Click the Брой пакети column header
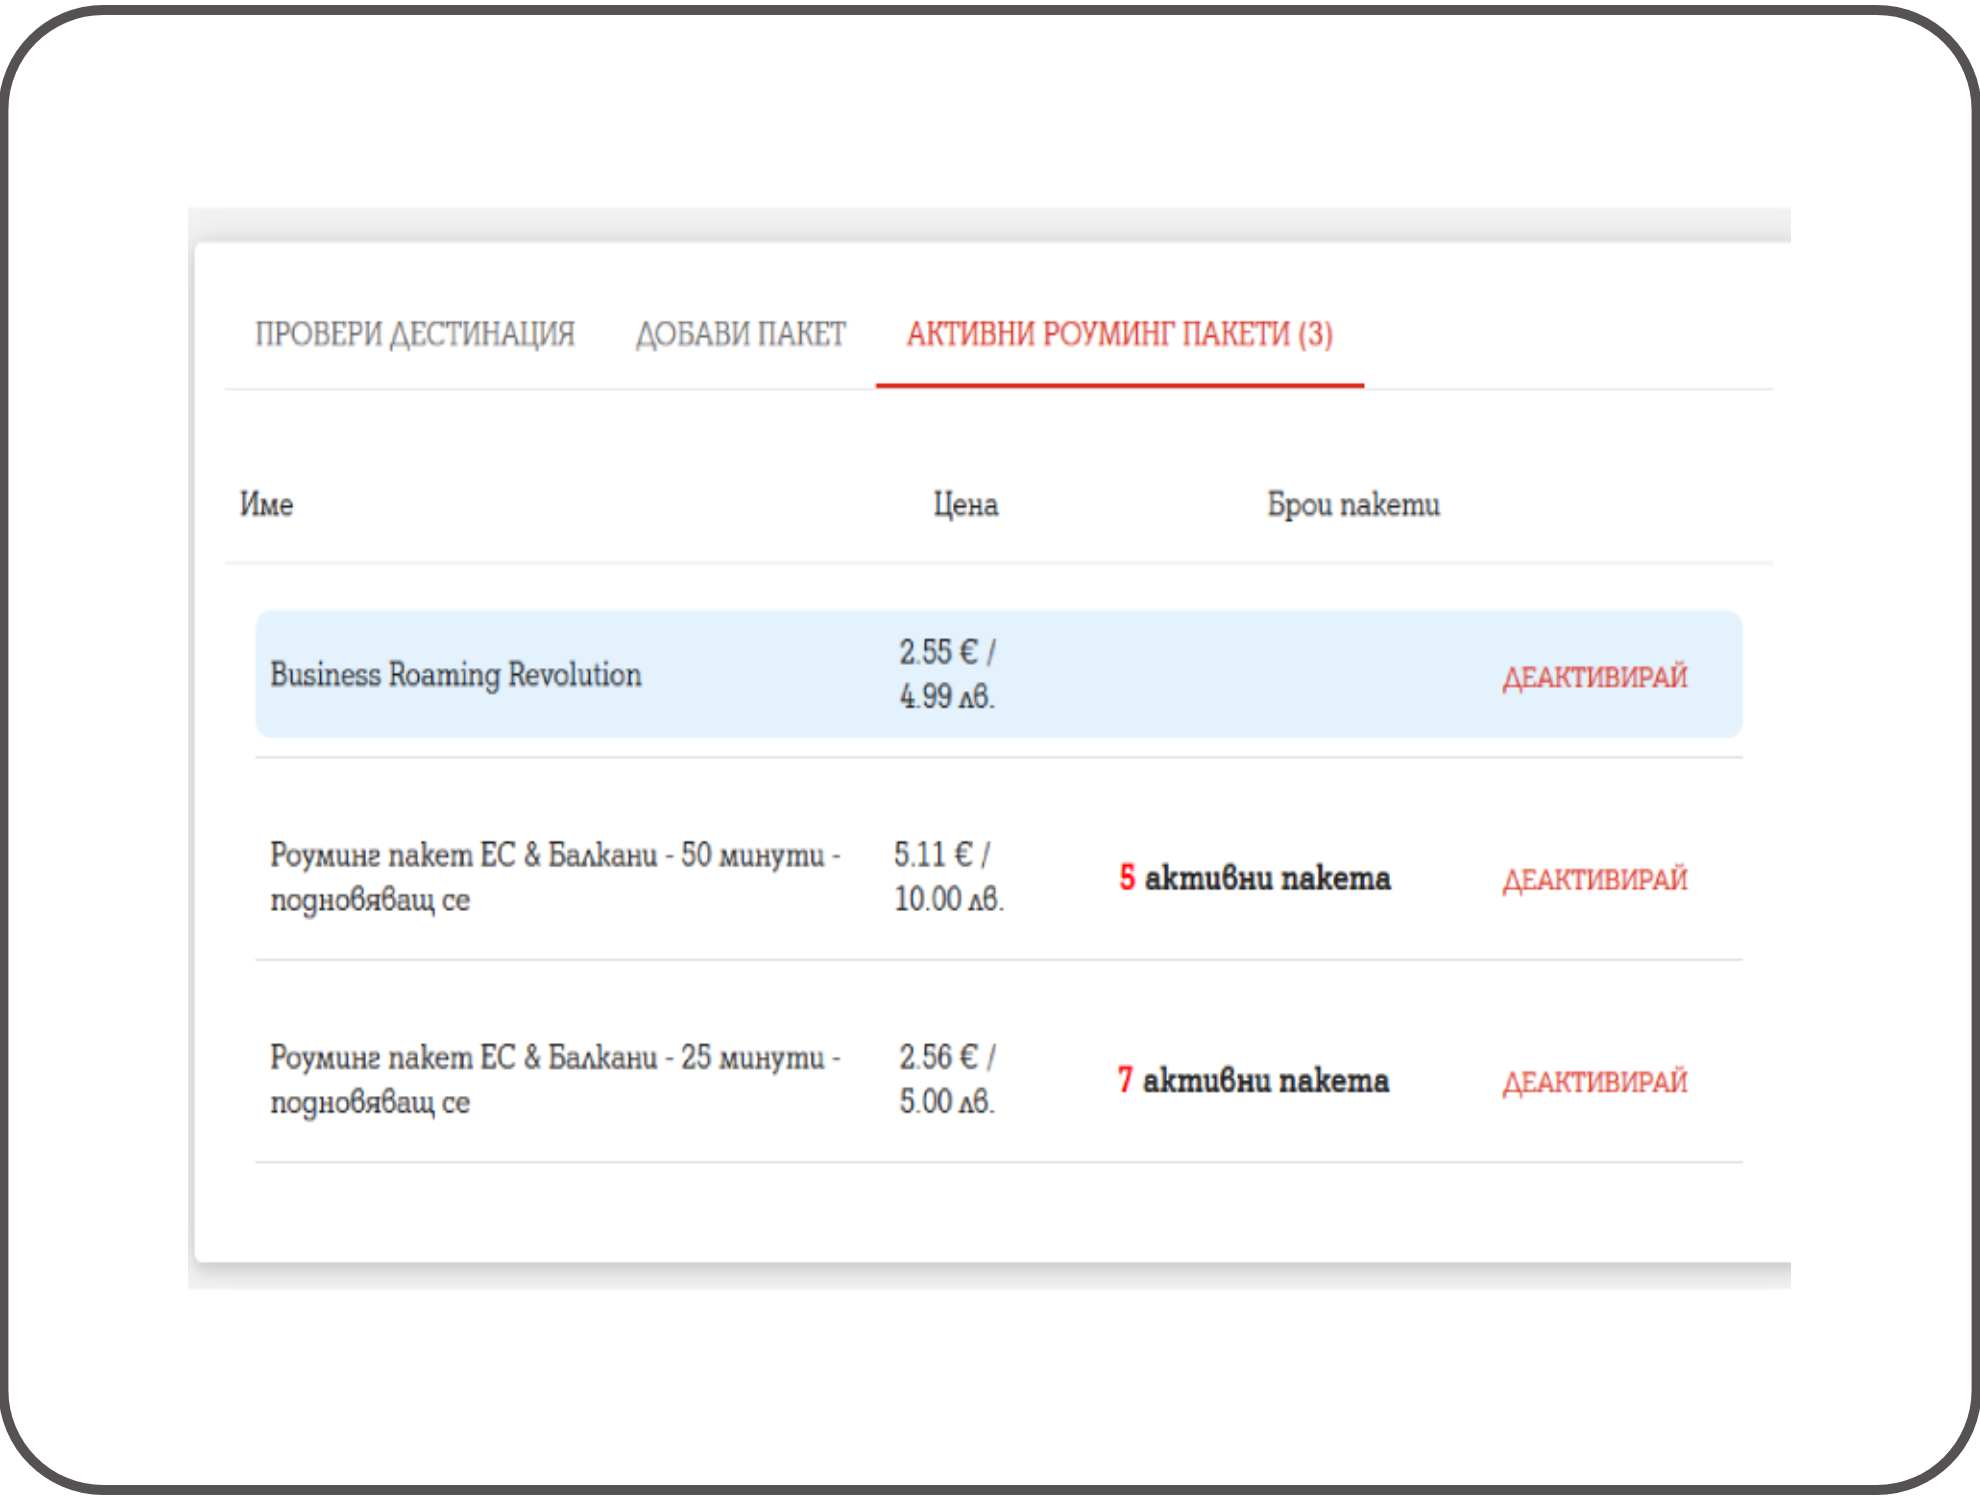 (1353, 504)
